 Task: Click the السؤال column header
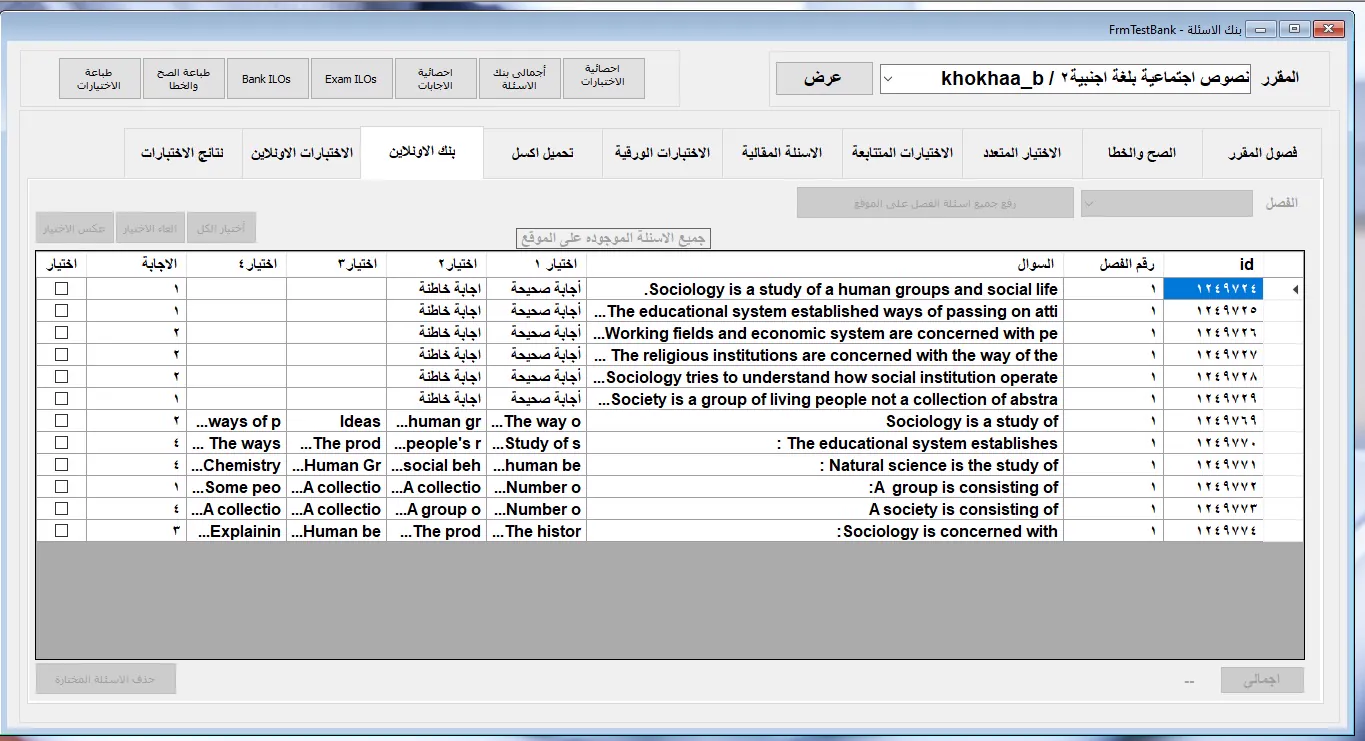[825, 264]
